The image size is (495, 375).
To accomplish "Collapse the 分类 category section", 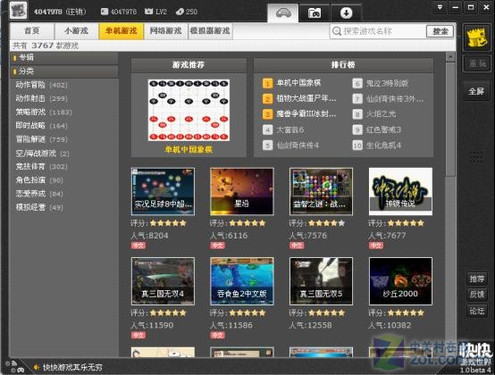I will coord(64,71).
